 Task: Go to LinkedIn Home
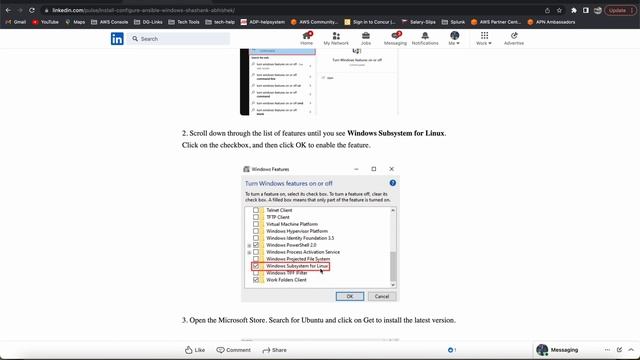click(307, 38)
